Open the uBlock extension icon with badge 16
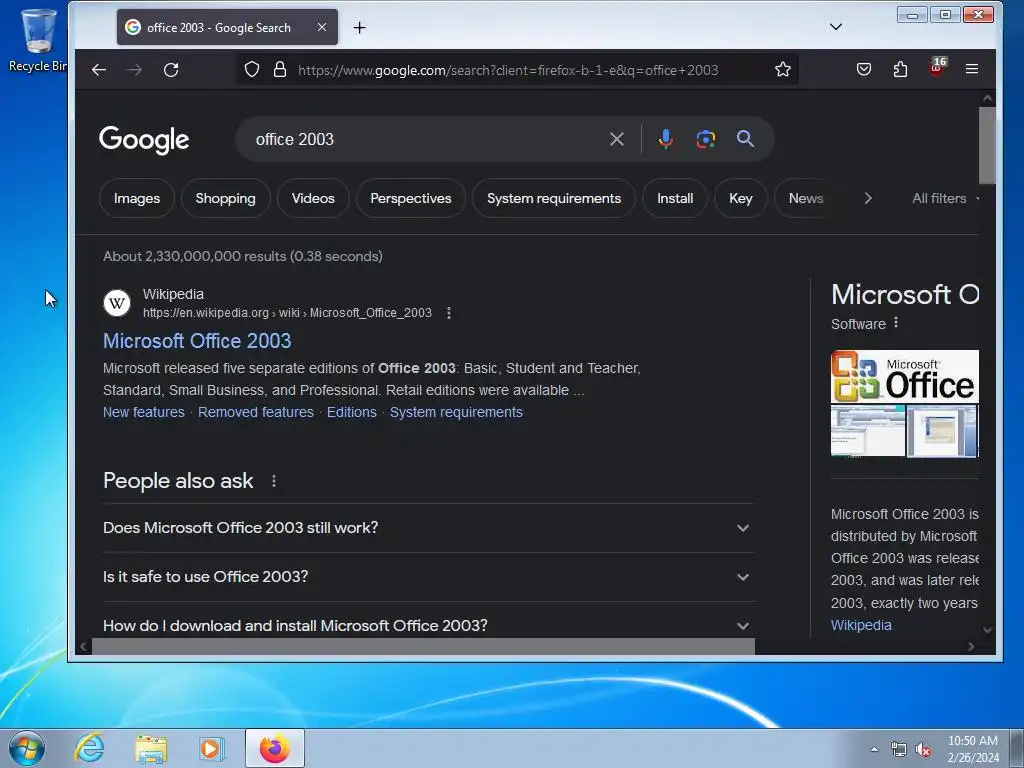1024x768 pixels. pyautogui.click(x=937, y=68)
